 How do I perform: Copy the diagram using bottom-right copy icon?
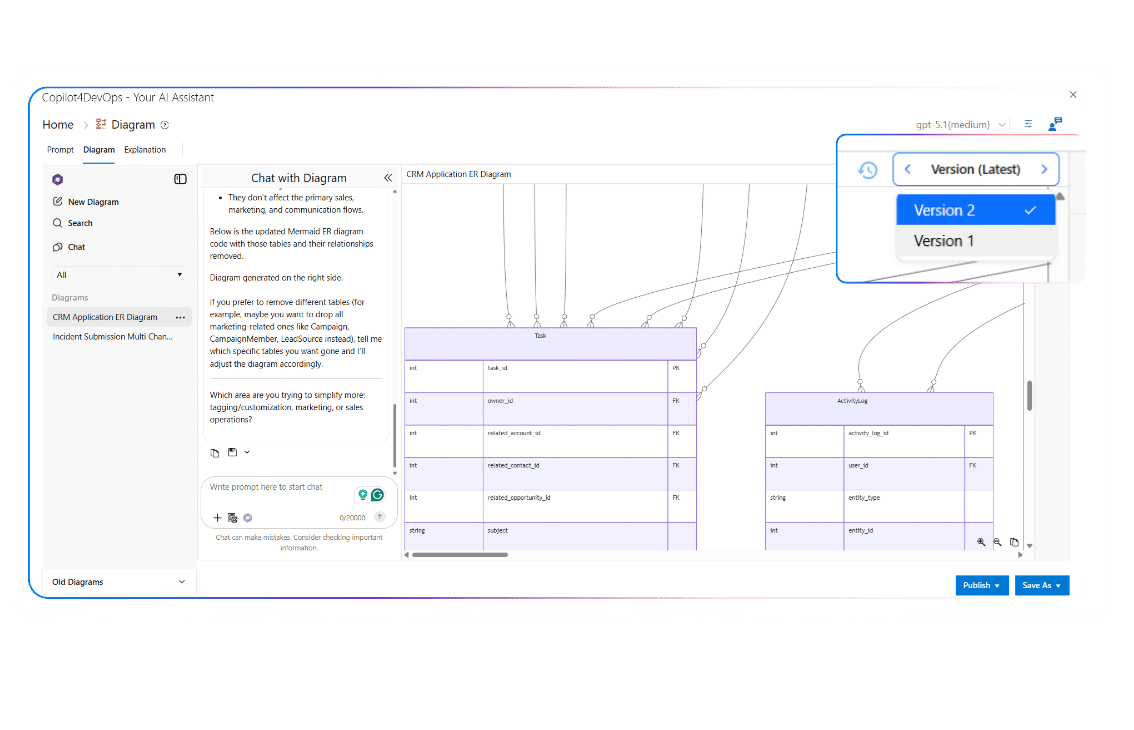(x=1014, y=542)
